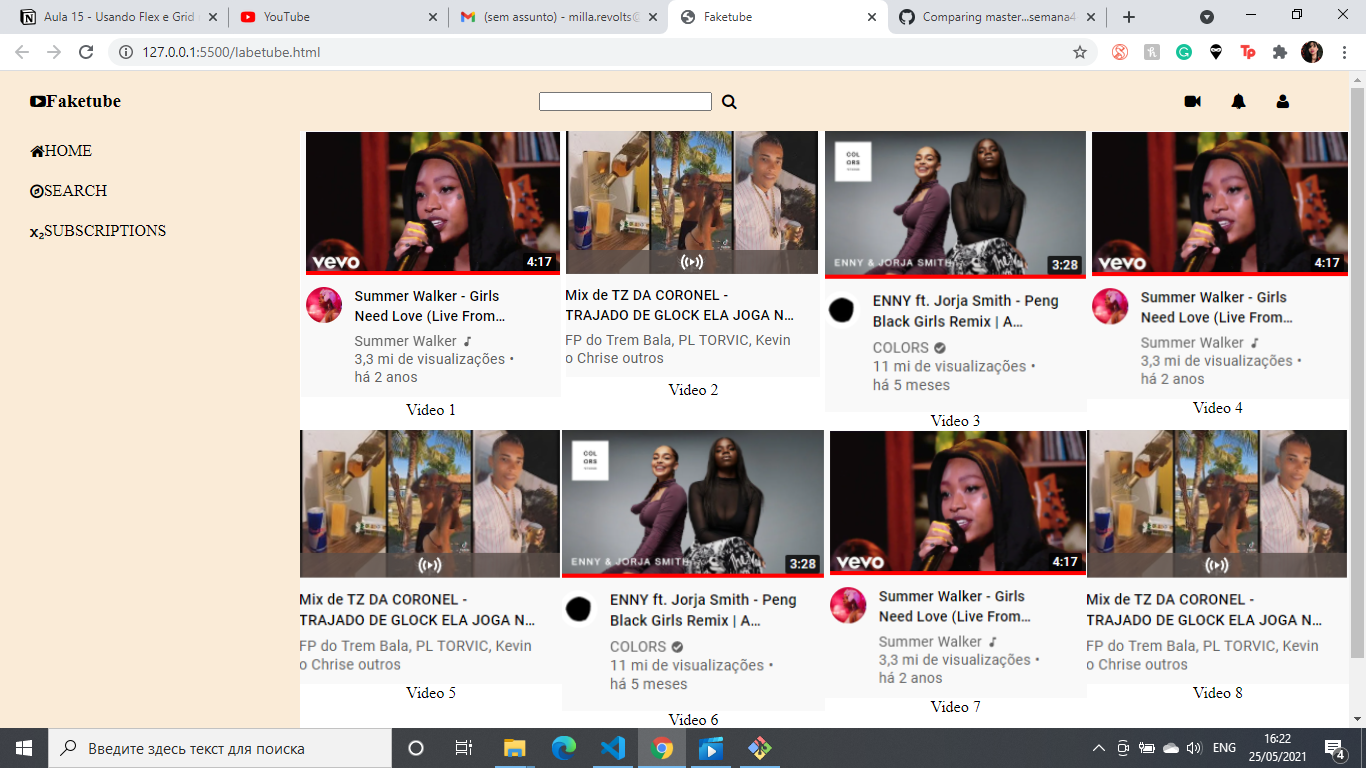Open notifications bell icon
This screenshot has height=768, width=1366.
pyautogui.click(x=1238, y=101)
